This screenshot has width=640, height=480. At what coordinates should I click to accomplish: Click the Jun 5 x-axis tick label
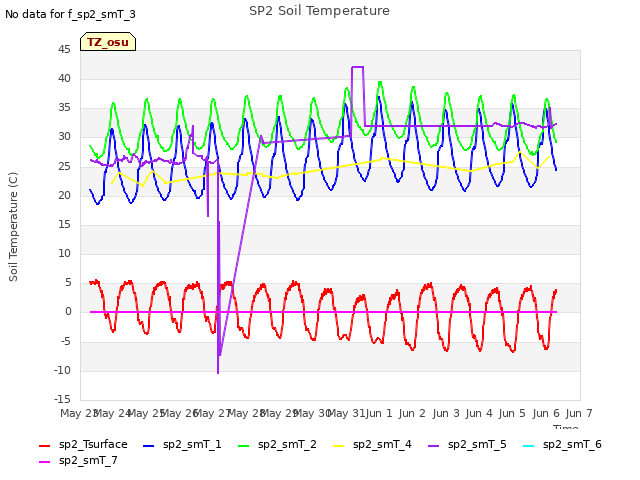512,413
